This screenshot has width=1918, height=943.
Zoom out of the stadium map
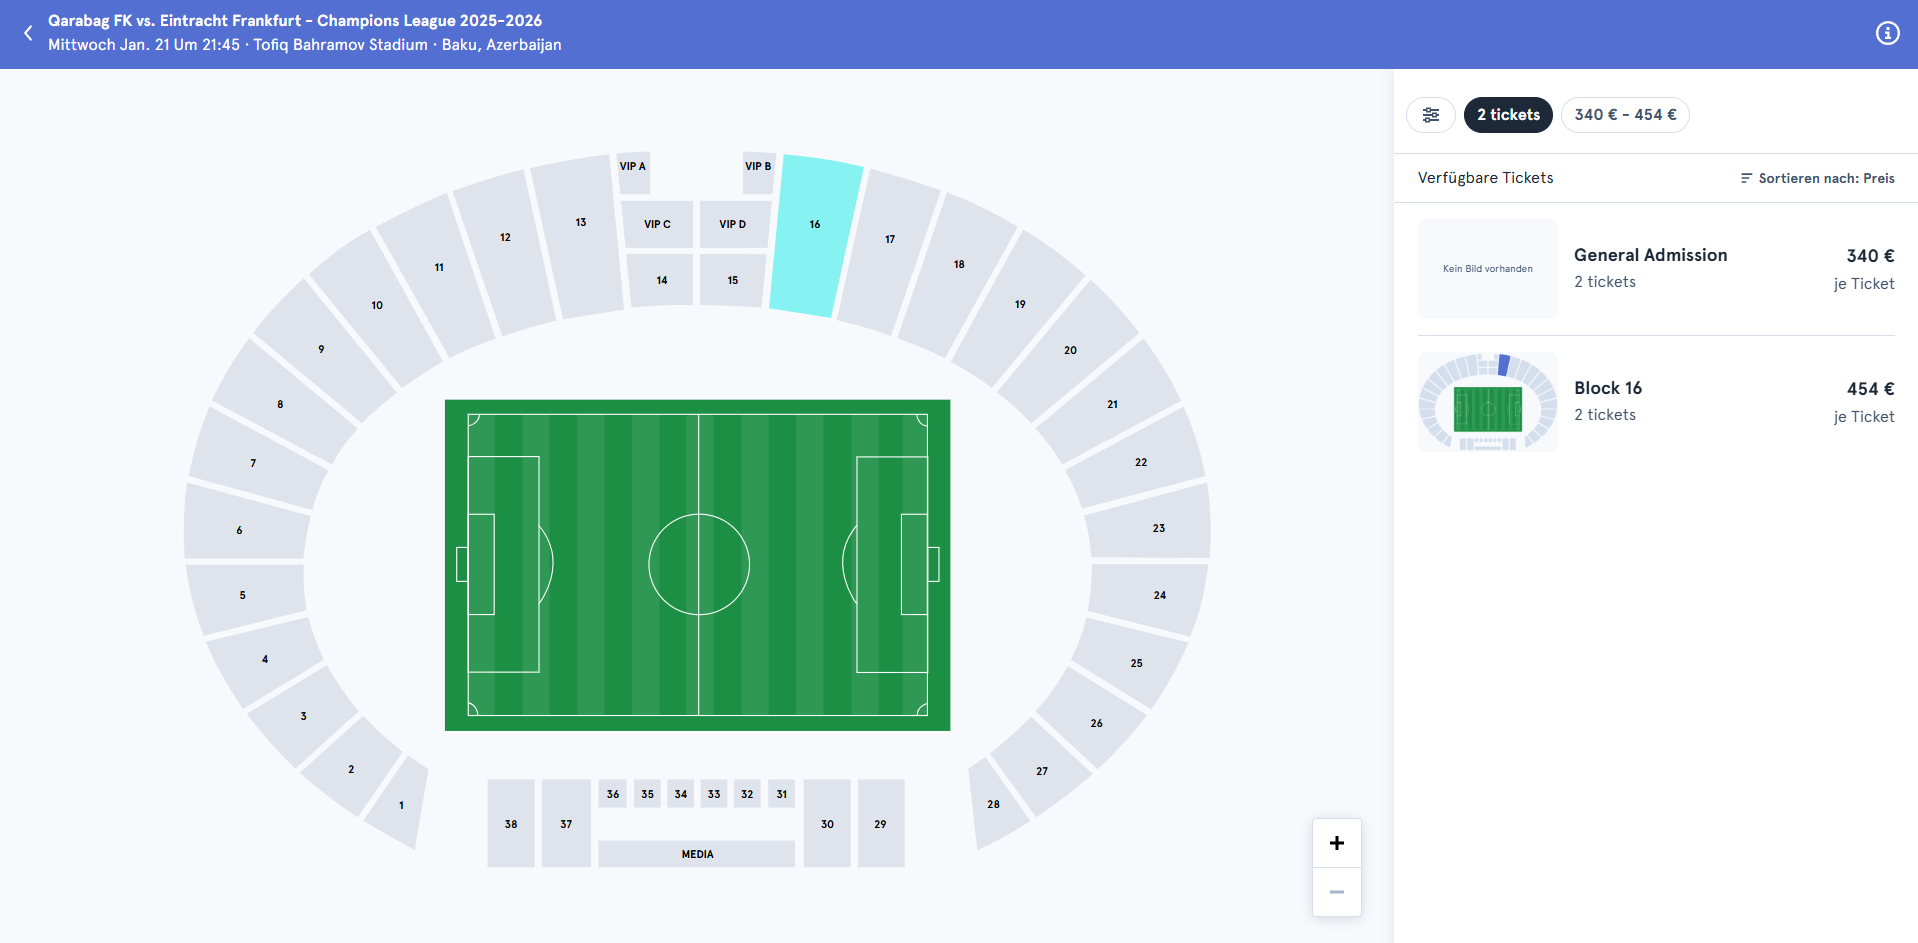1336,891
